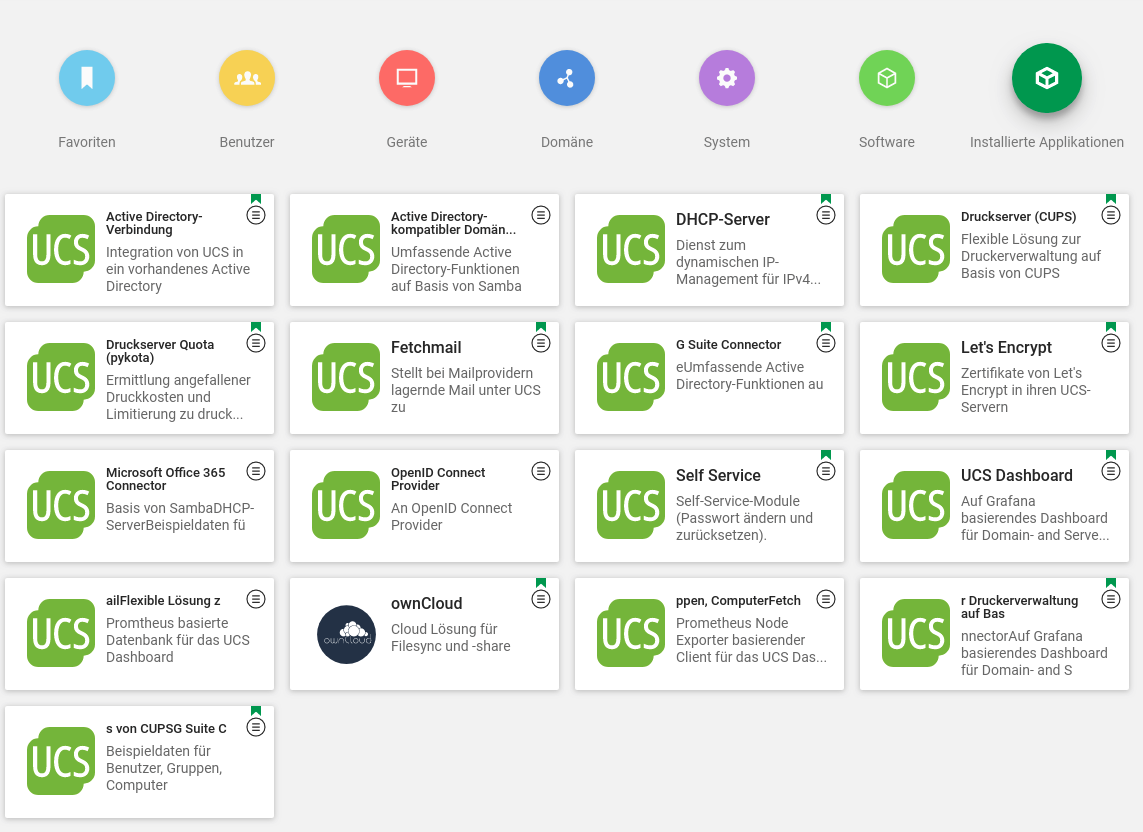Click the ownCloud logo icon
Screen dimensions: 1143x832
click(346, 634)
